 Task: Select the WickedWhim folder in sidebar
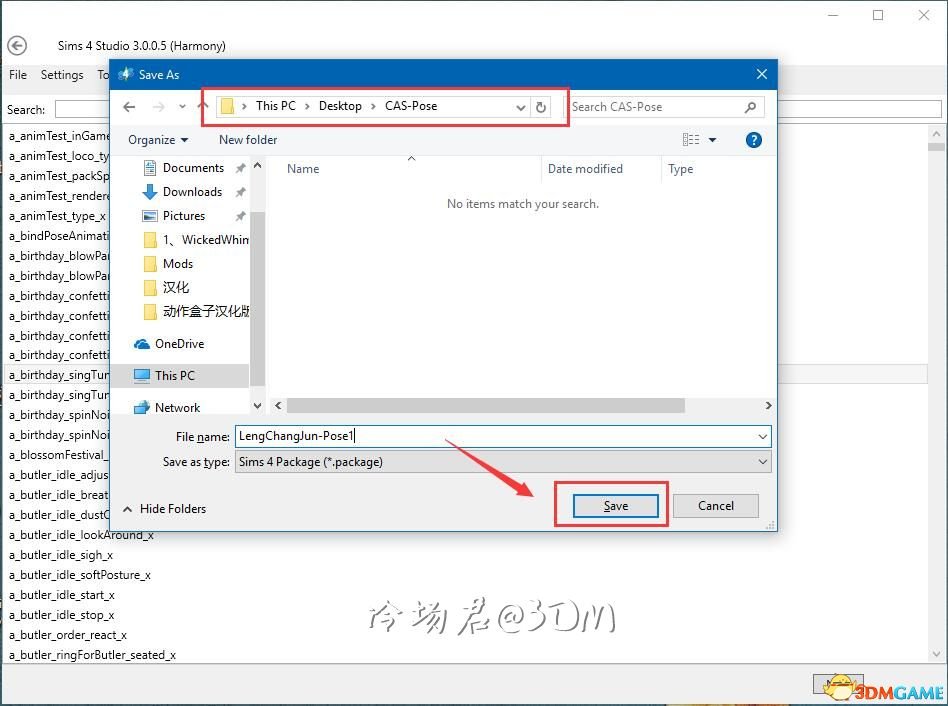tap(196, 240)
